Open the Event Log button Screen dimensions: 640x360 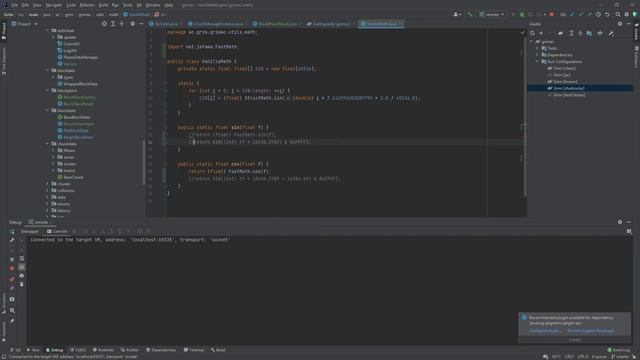[619, 350]
